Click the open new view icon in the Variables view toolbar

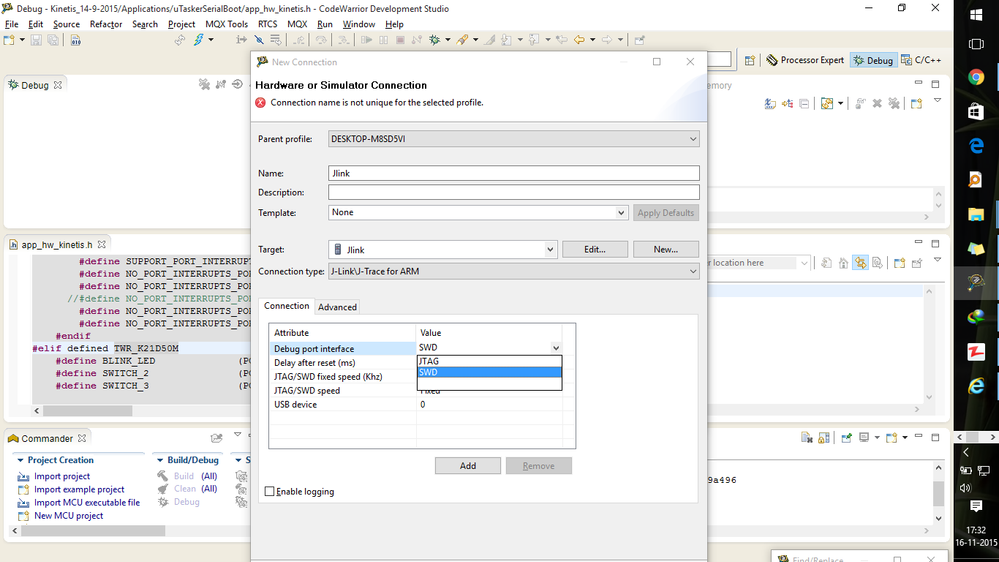(x=916, y=103)
